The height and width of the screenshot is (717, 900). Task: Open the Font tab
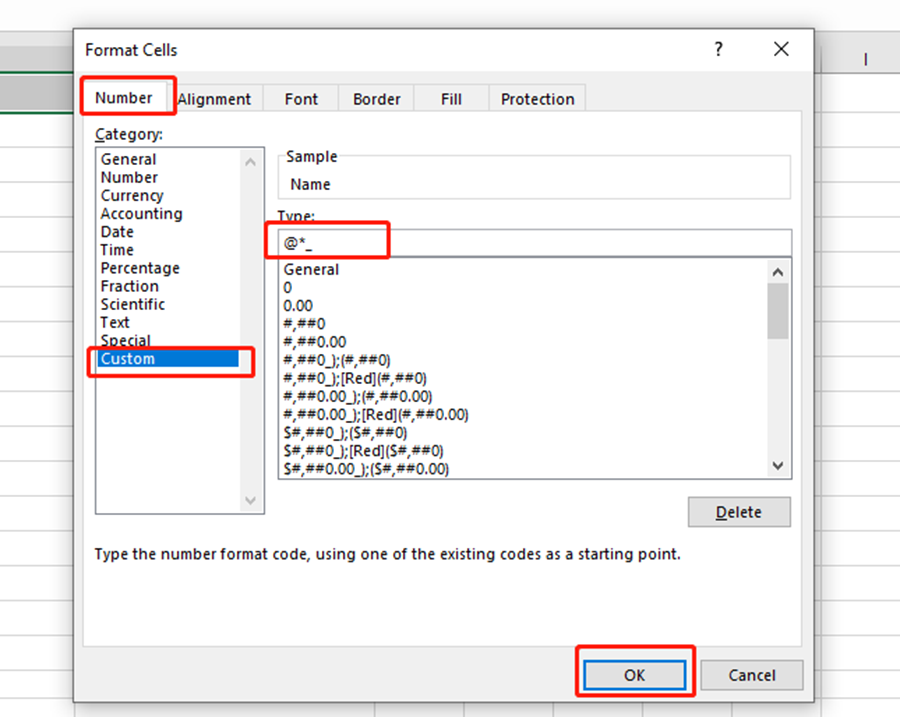(301, 99)
